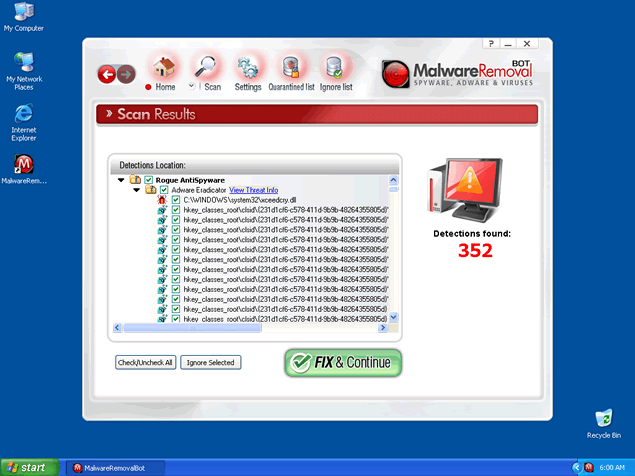
Task: Click the gray forward arrow button
Action: (126, 73)
